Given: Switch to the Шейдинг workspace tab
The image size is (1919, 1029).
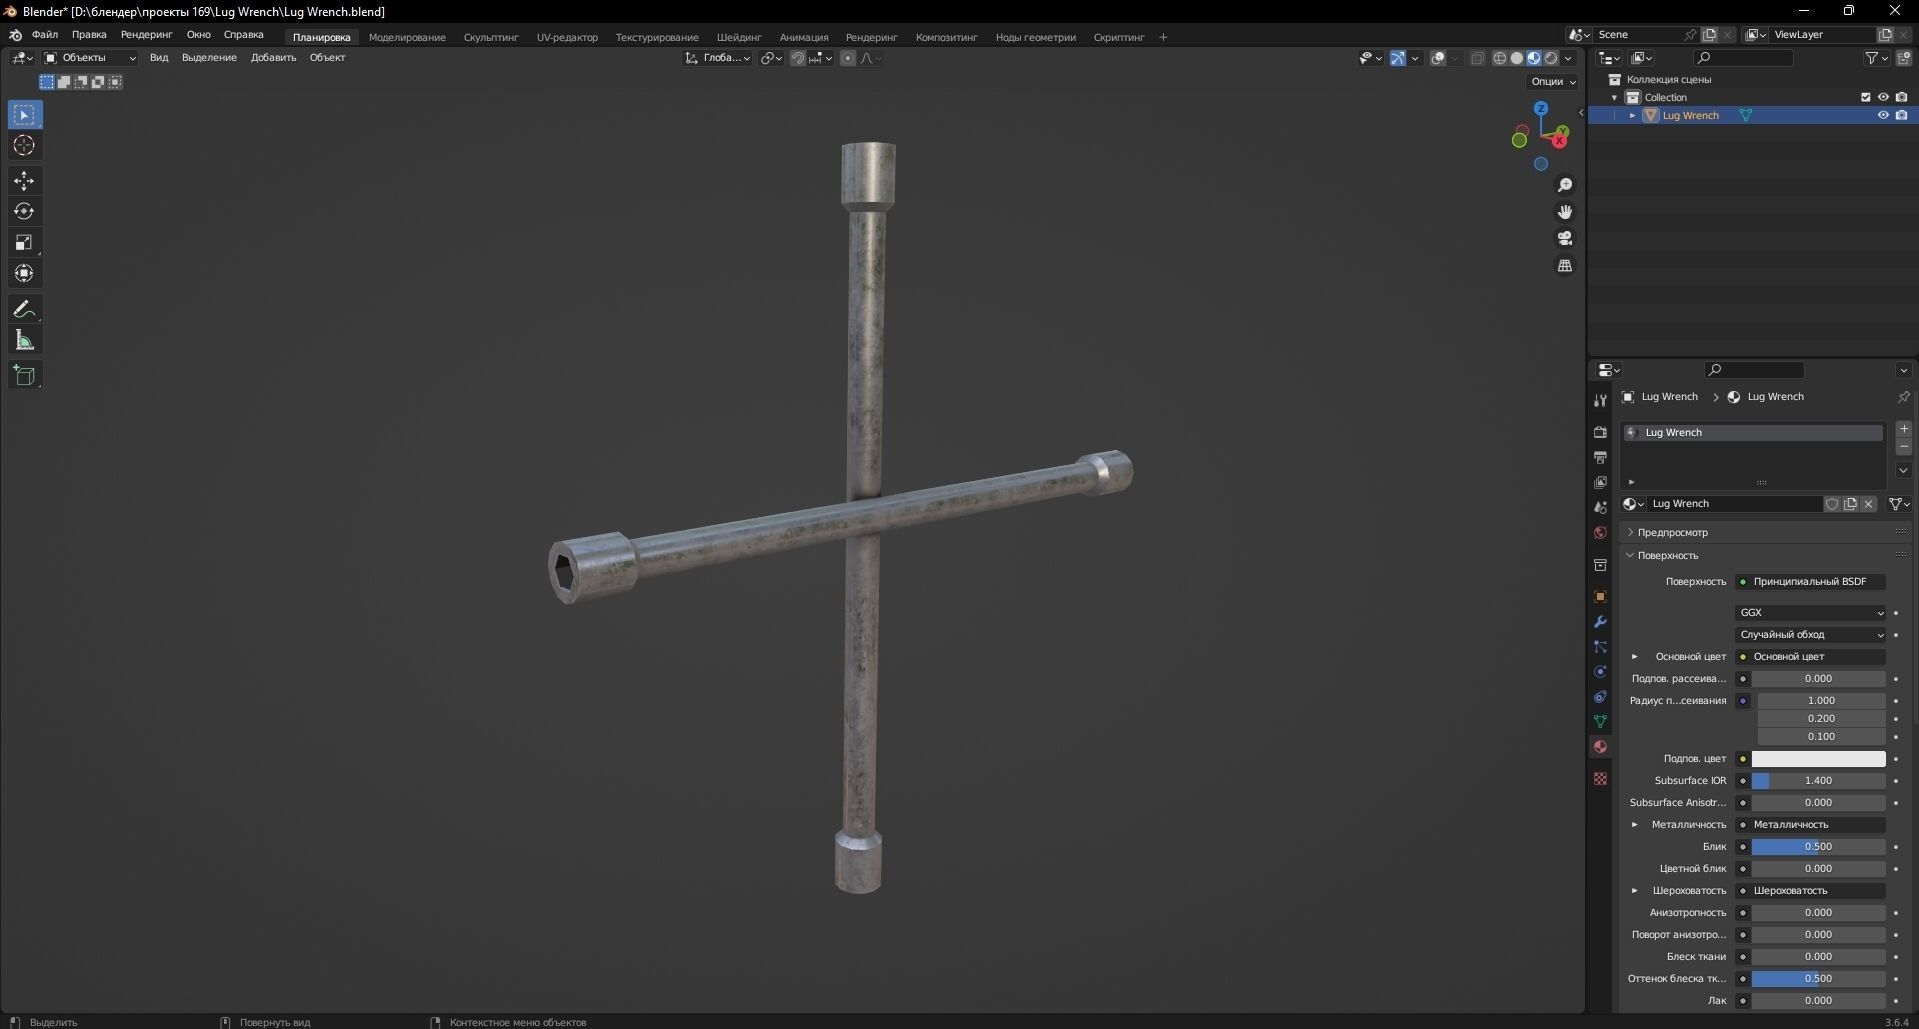Looking at the screenshot, I should click(738, 37).
